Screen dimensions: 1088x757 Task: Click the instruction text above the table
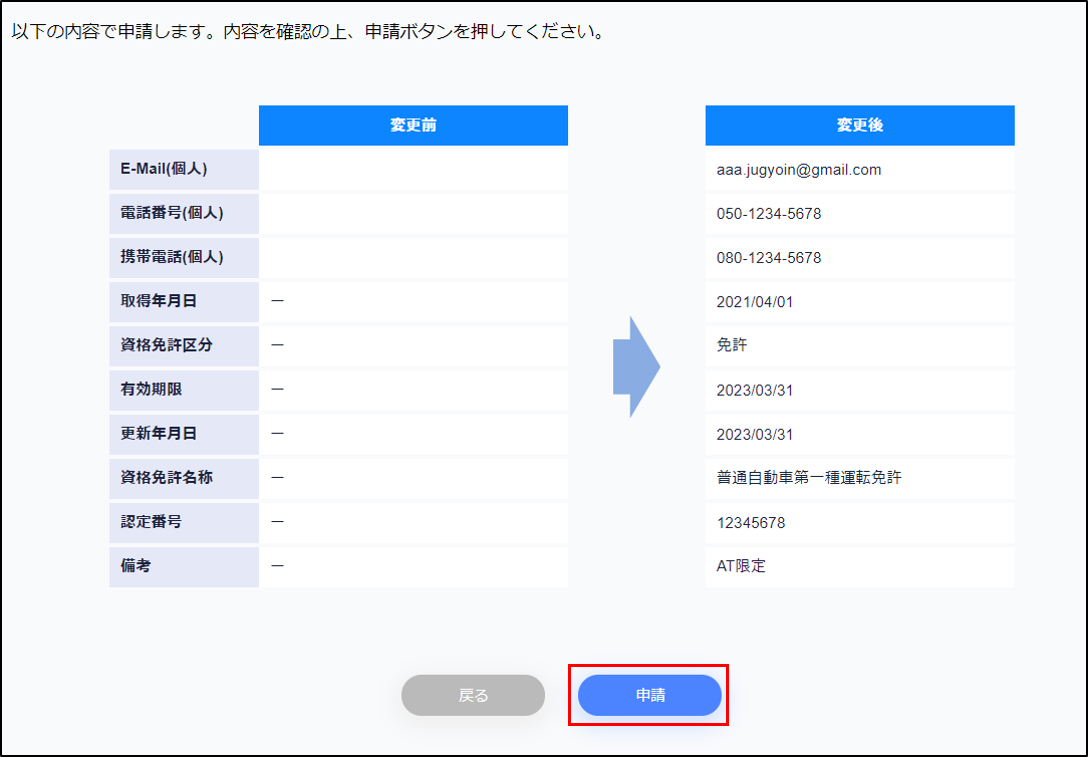pyautogui.click(x=307, y=32)
